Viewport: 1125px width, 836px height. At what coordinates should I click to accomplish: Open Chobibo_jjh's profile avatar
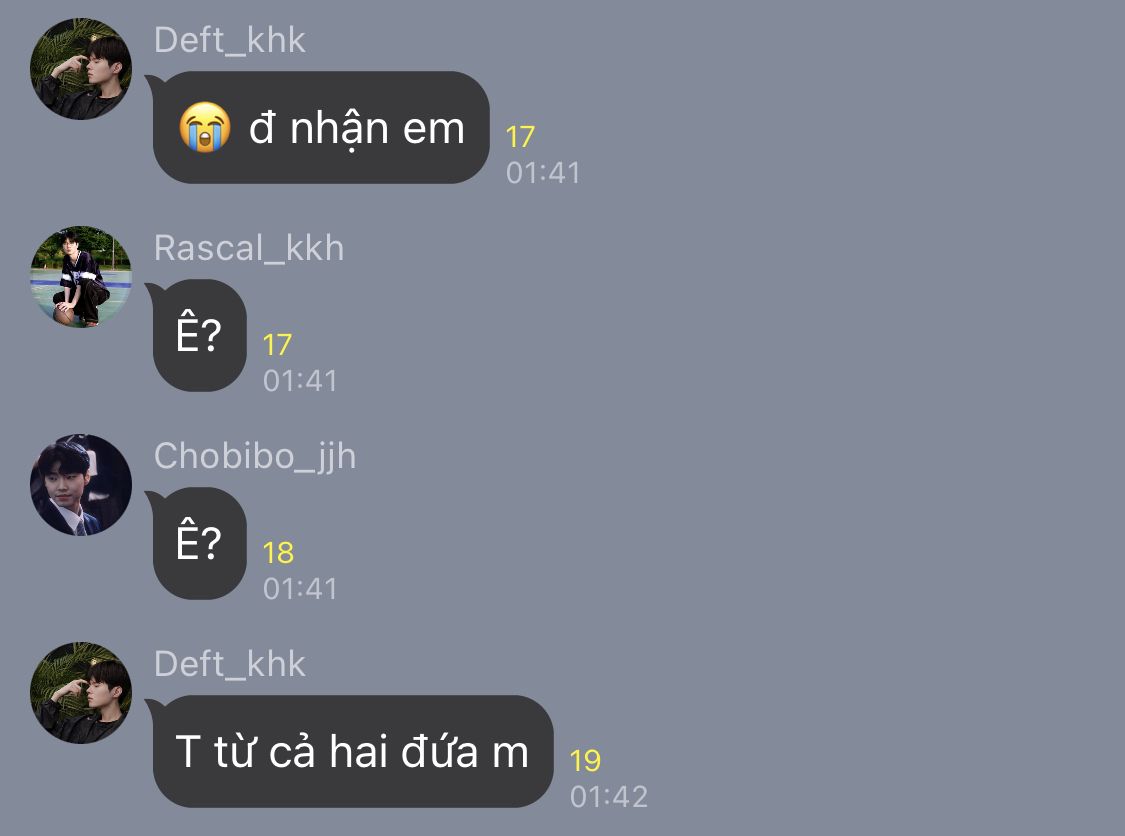(x=81, y=485)
